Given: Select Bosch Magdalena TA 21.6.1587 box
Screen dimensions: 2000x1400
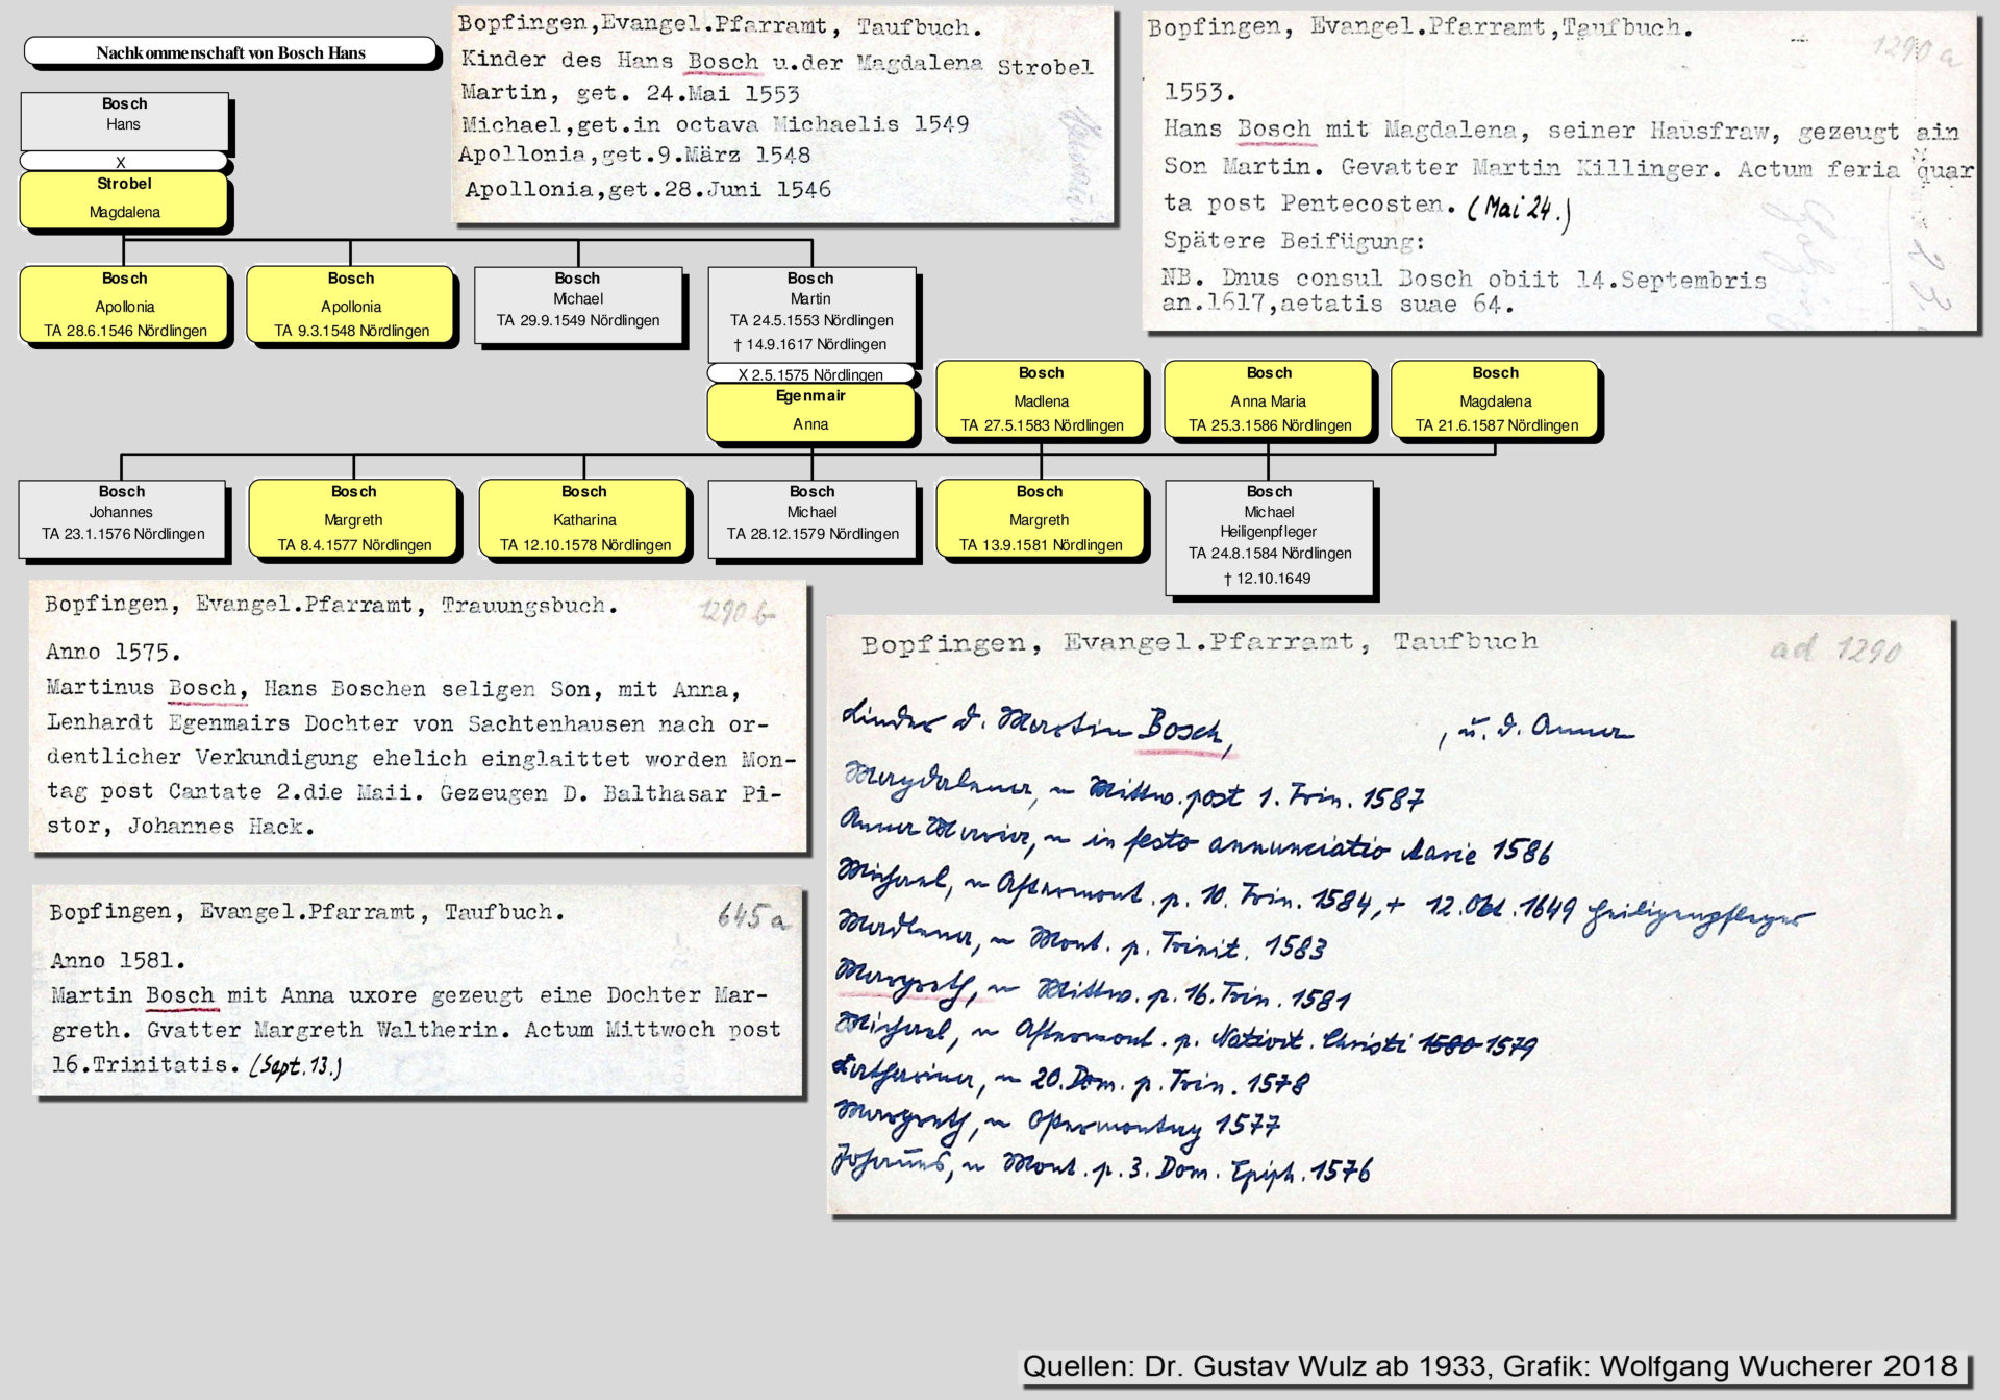Looking at the screenshot, I should 1496,400.
